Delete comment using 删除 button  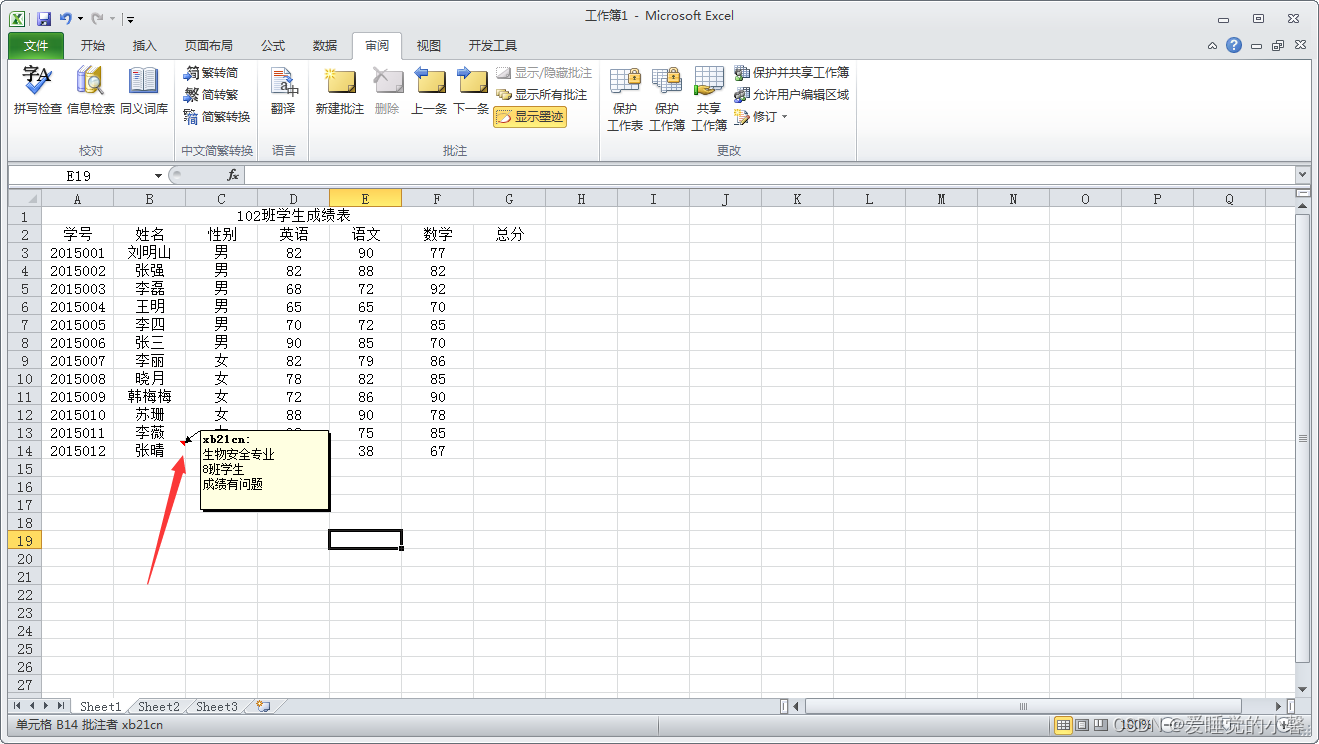387,90
